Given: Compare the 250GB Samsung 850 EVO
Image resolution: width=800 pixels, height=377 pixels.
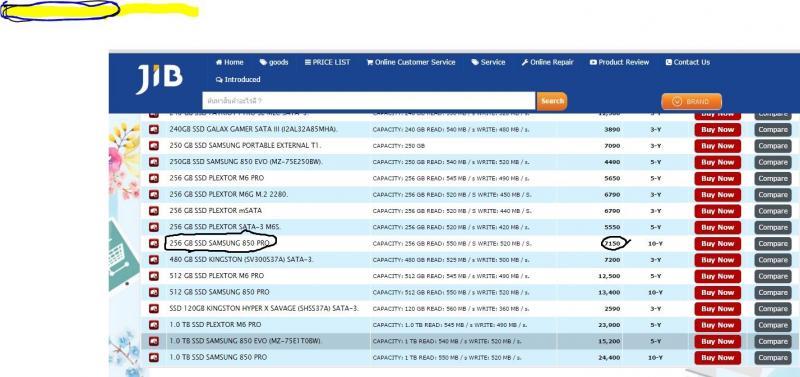Looking at the screenshot, I should tap(773, 162).
